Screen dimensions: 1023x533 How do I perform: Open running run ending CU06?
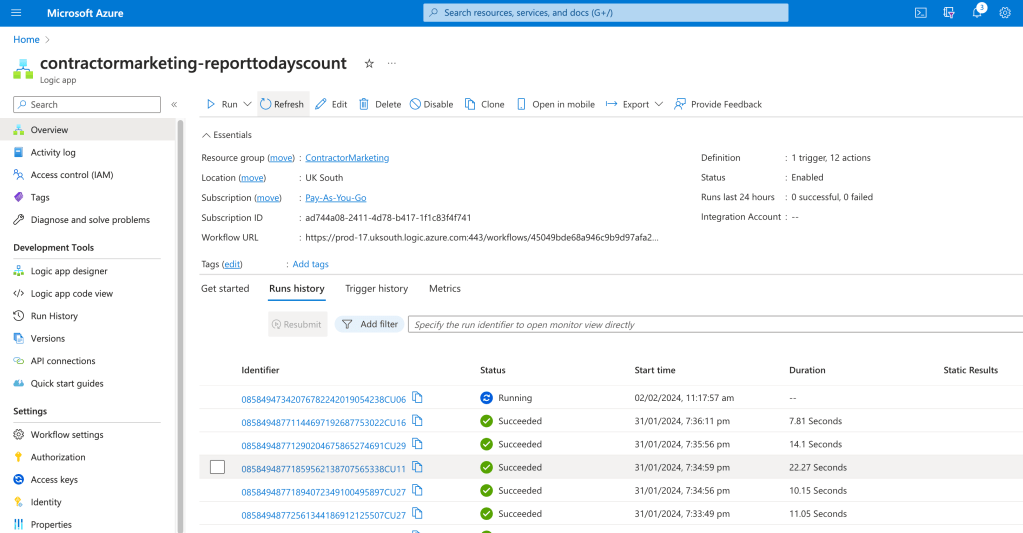click(324, 399)
